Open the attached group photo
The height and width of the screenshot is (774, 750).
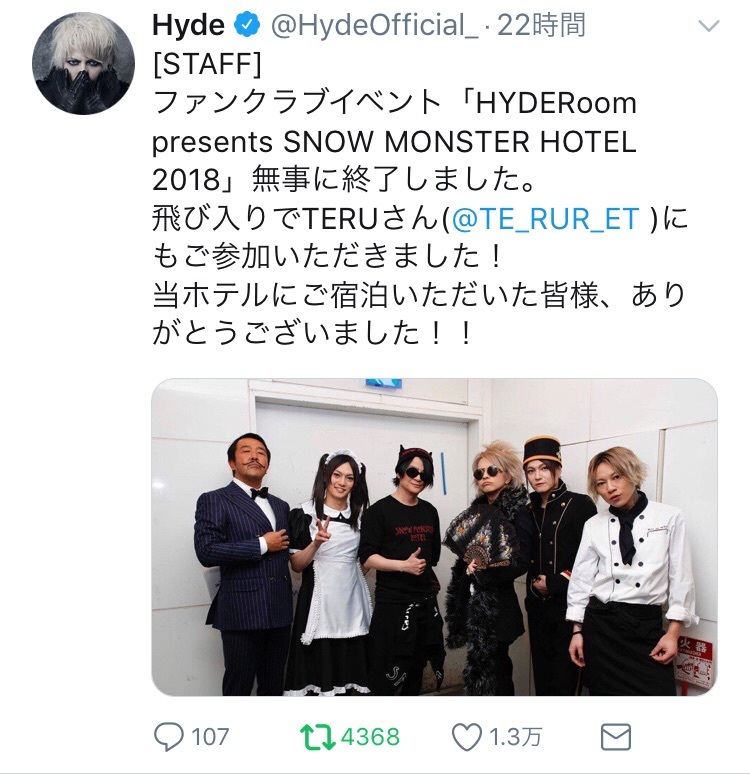[x=434, y=537]
